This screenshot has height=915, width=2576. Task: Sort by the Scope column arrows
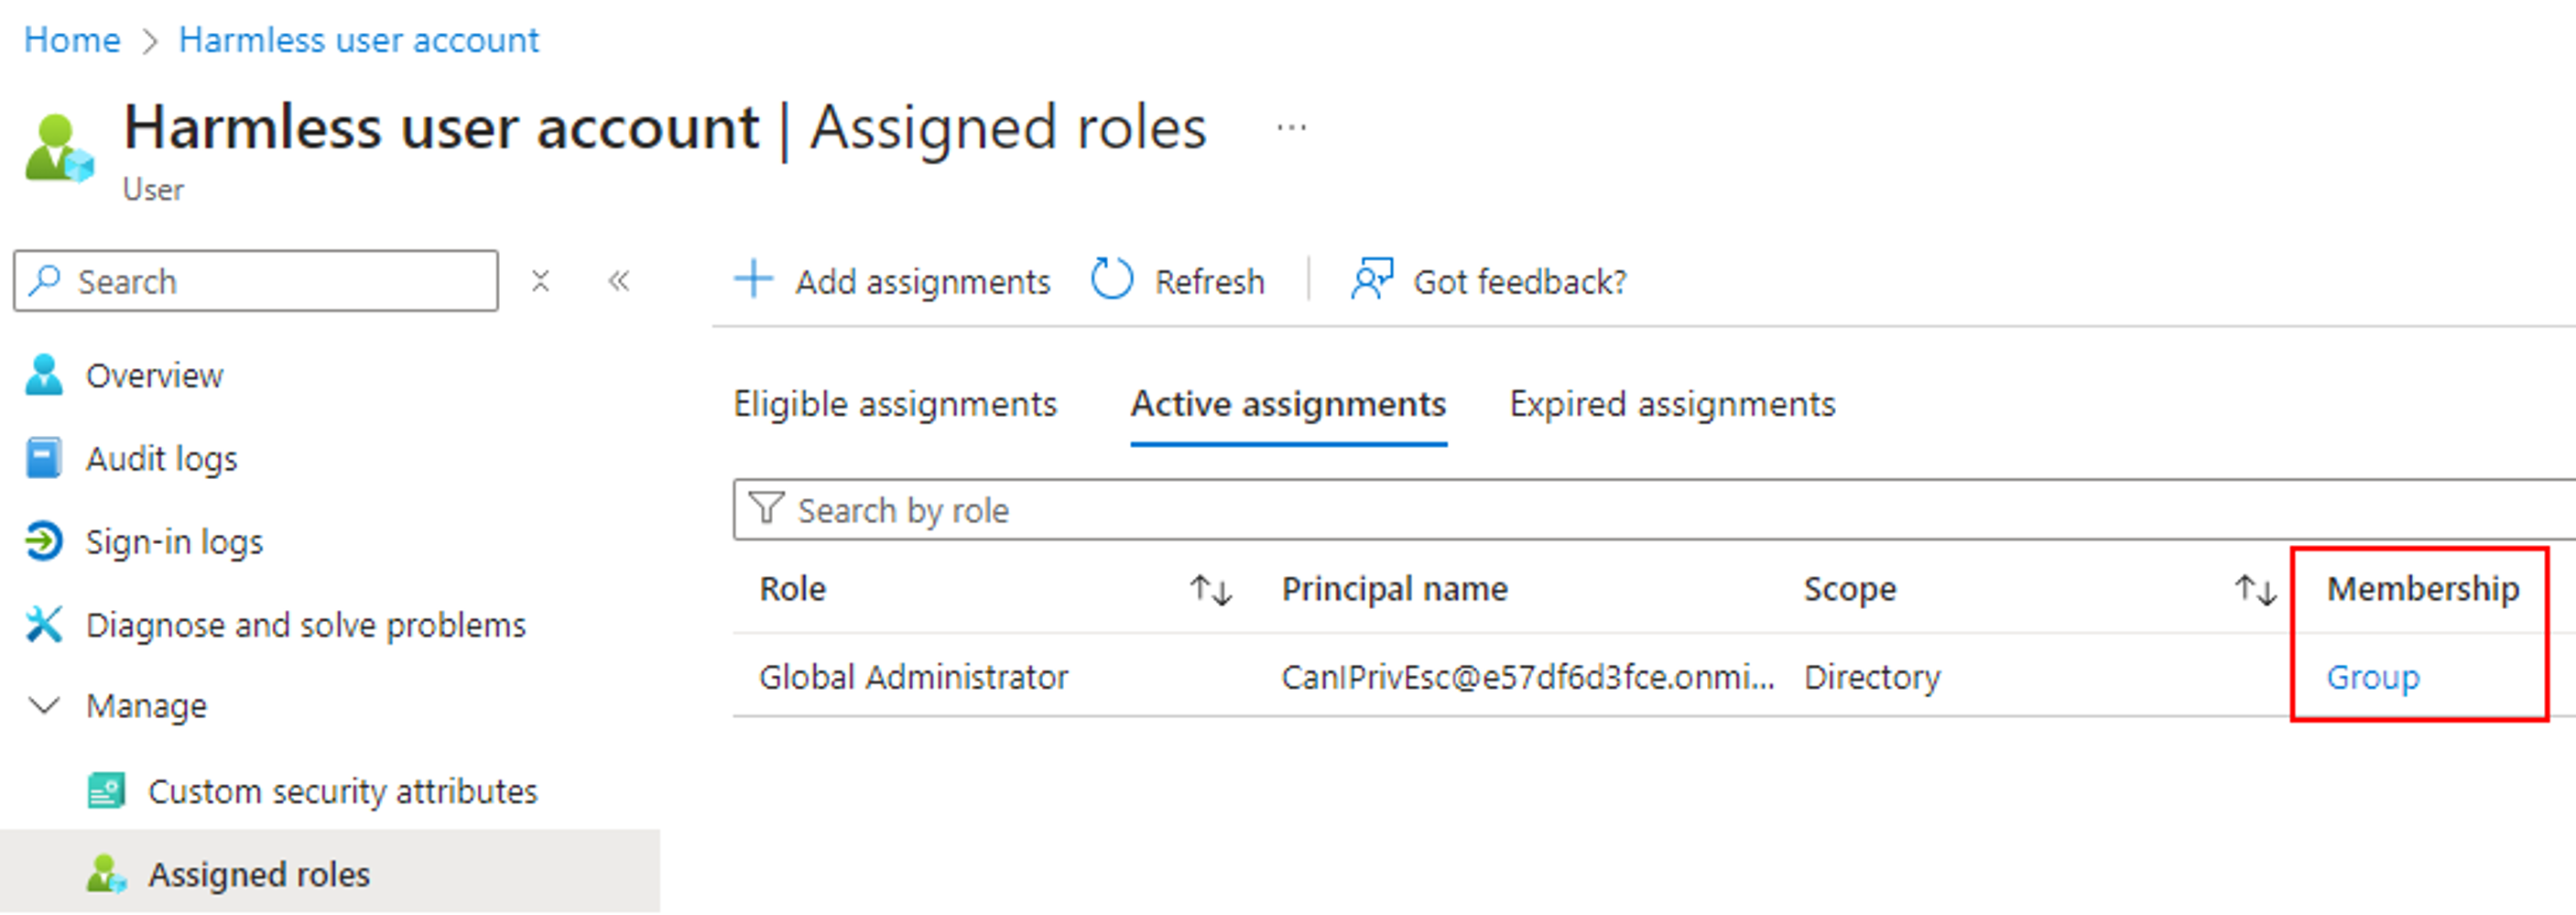[x=2255, y=590]
